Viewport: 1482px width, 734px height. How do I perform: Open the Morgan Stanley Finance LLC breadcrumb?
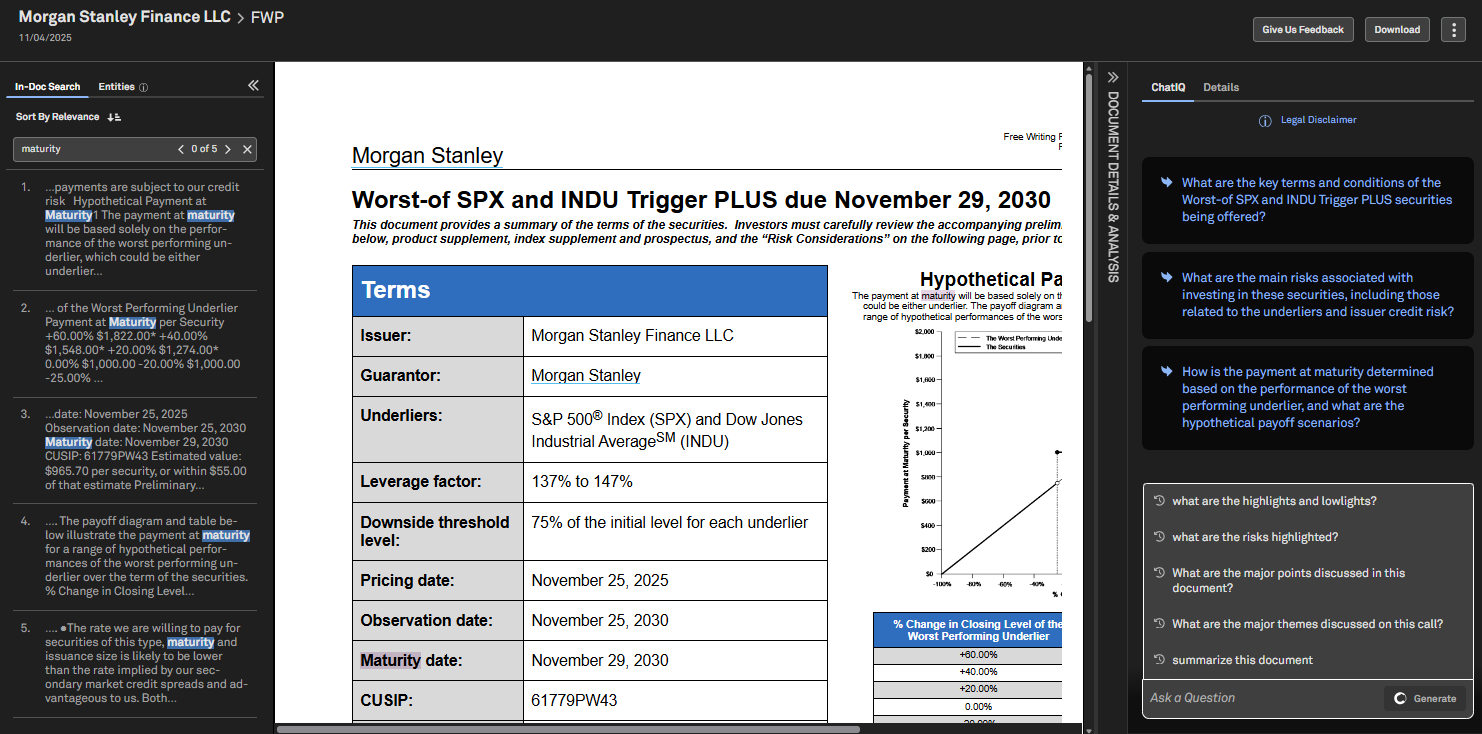click(125, 17)
